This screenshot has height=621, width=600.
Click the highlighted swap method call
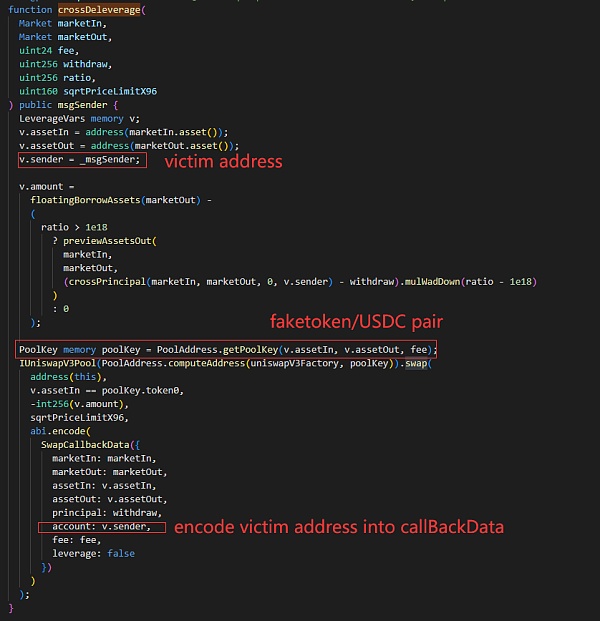[x=416, y=363]
